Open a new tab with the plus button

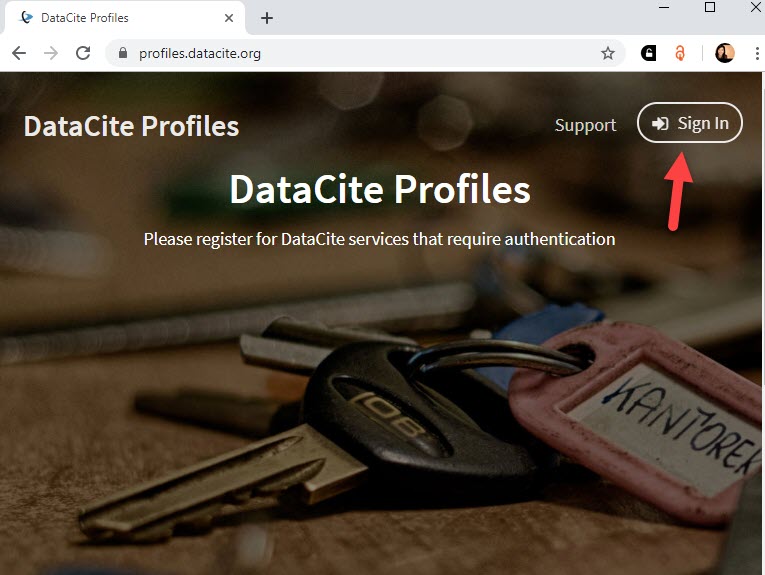267,18
